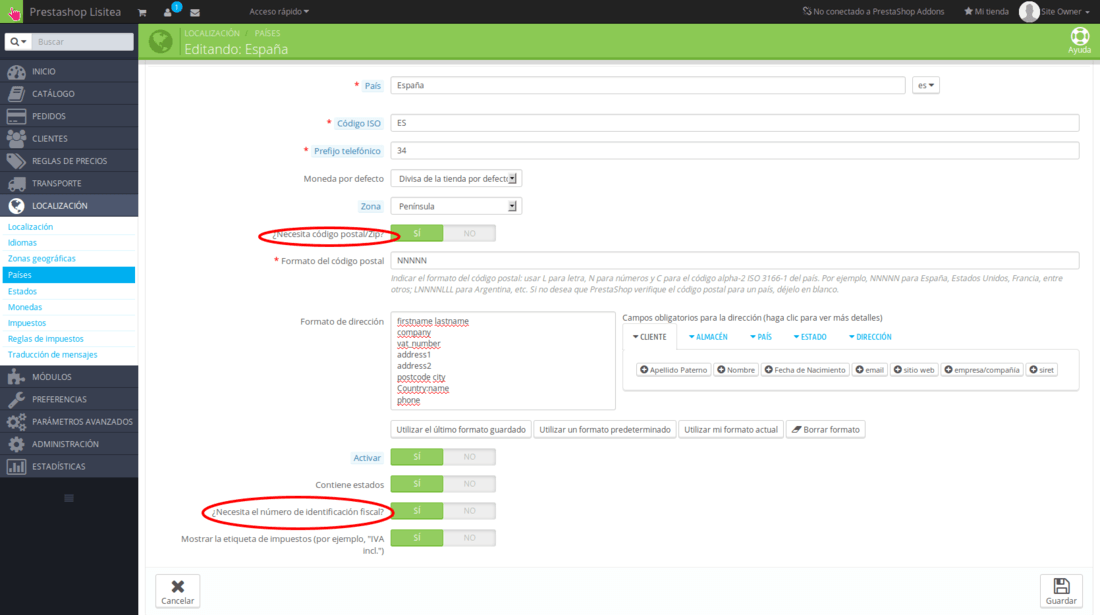Screen dimensions: 1100x615
Task: Open the shopping cart orders icon
Action: (142, 12)
